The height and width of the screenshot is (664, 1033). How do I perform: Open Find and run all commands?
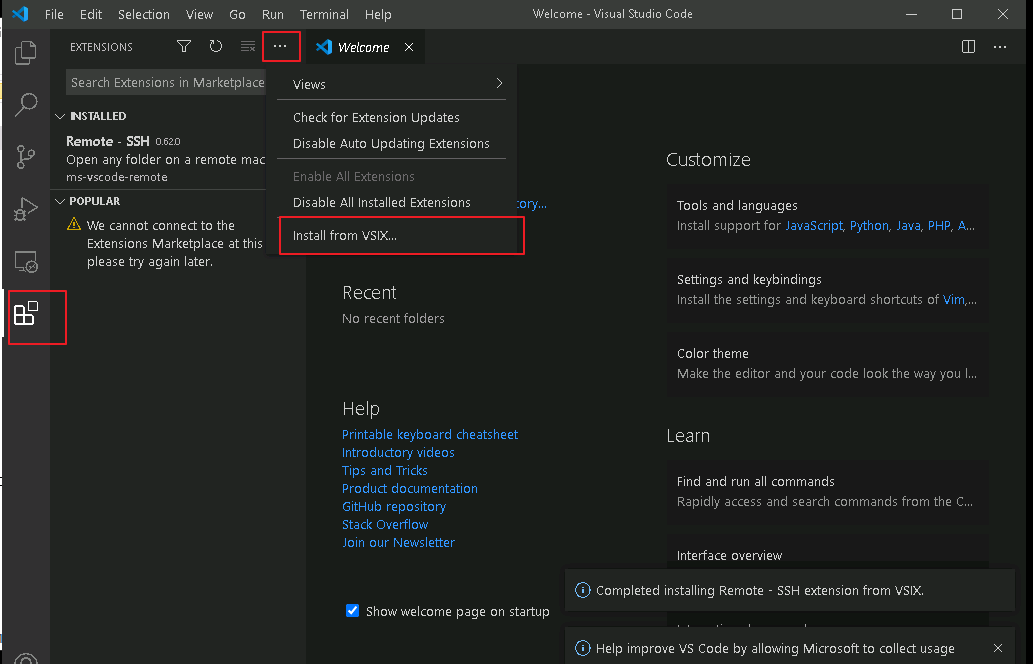pos(827,491)
